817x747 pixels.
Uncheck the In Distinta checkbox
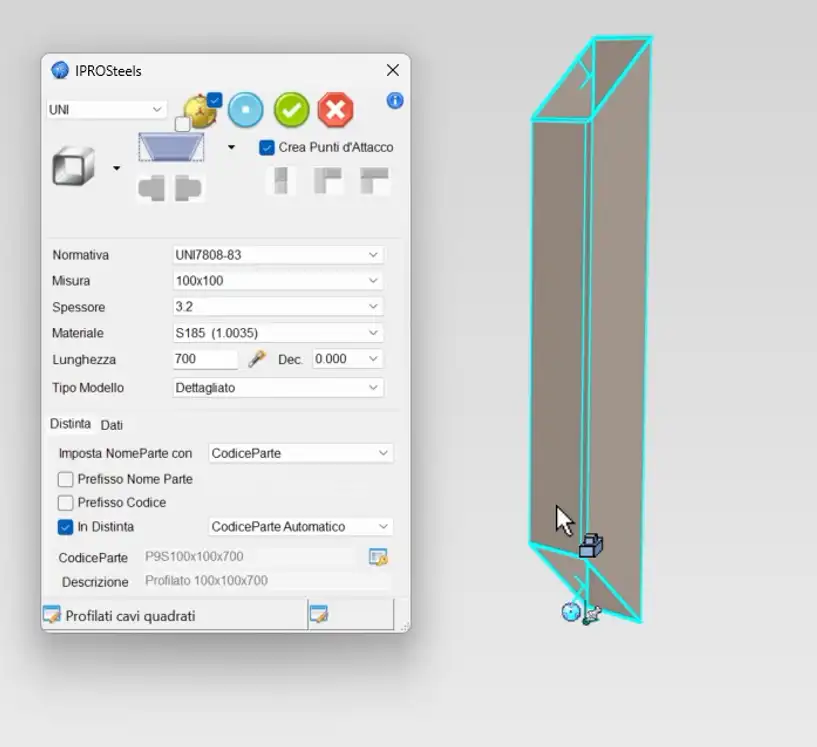tap(66, 527)
